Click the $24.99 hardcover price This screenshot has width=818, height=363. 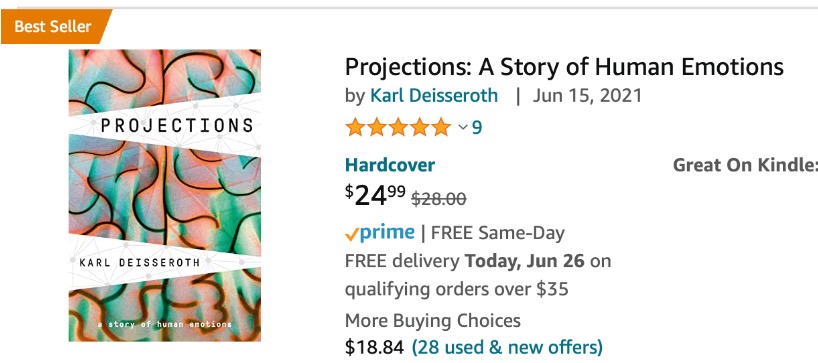tap(375, 196)
